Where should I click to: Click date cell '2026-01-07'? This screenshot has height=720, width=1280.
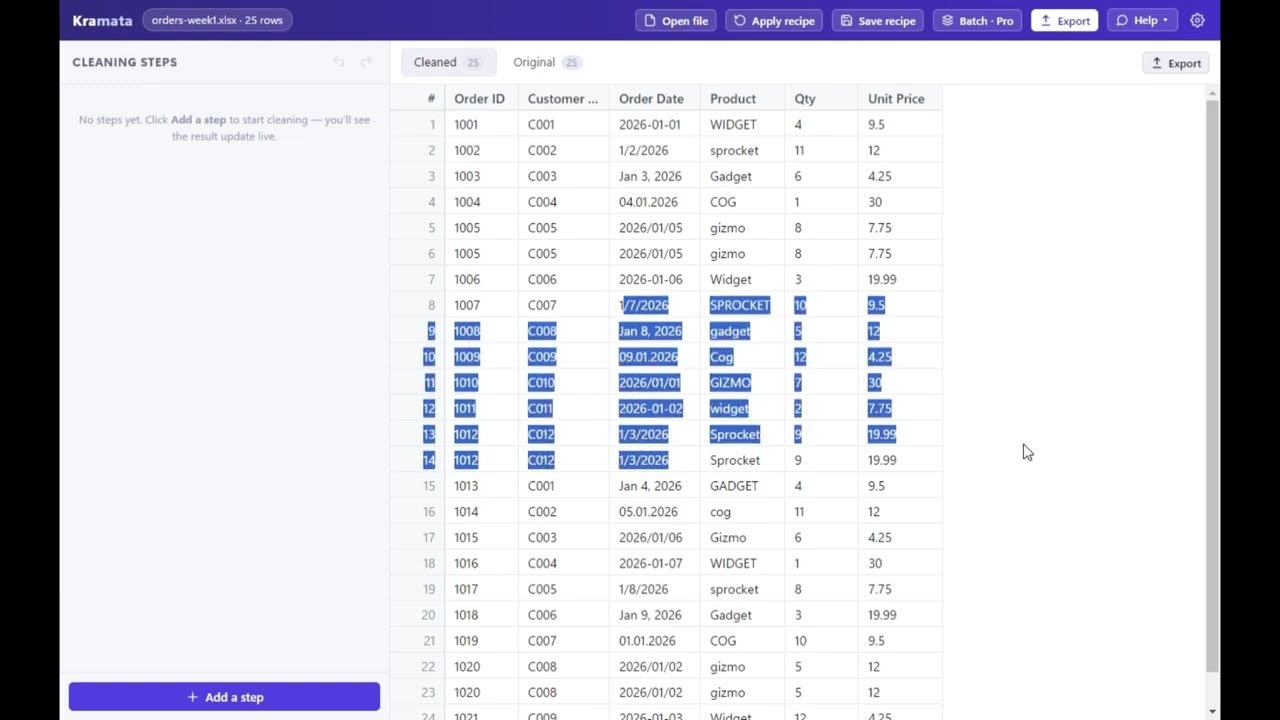(x=654, y=563)
